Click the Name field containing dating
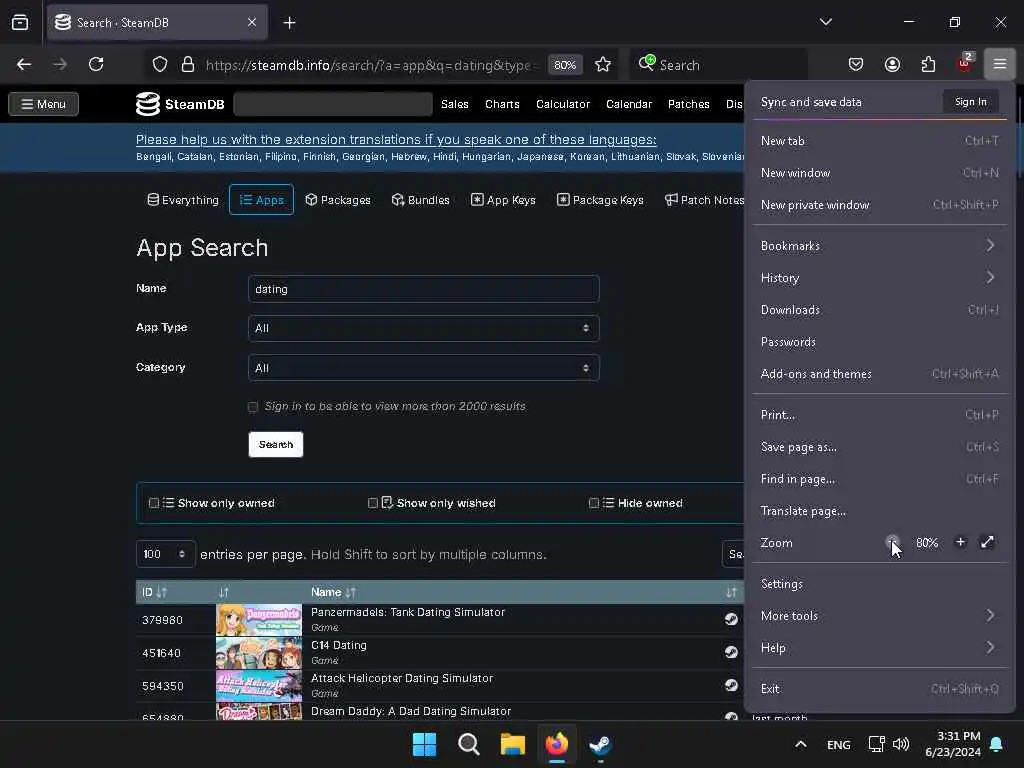 [423, 289]
